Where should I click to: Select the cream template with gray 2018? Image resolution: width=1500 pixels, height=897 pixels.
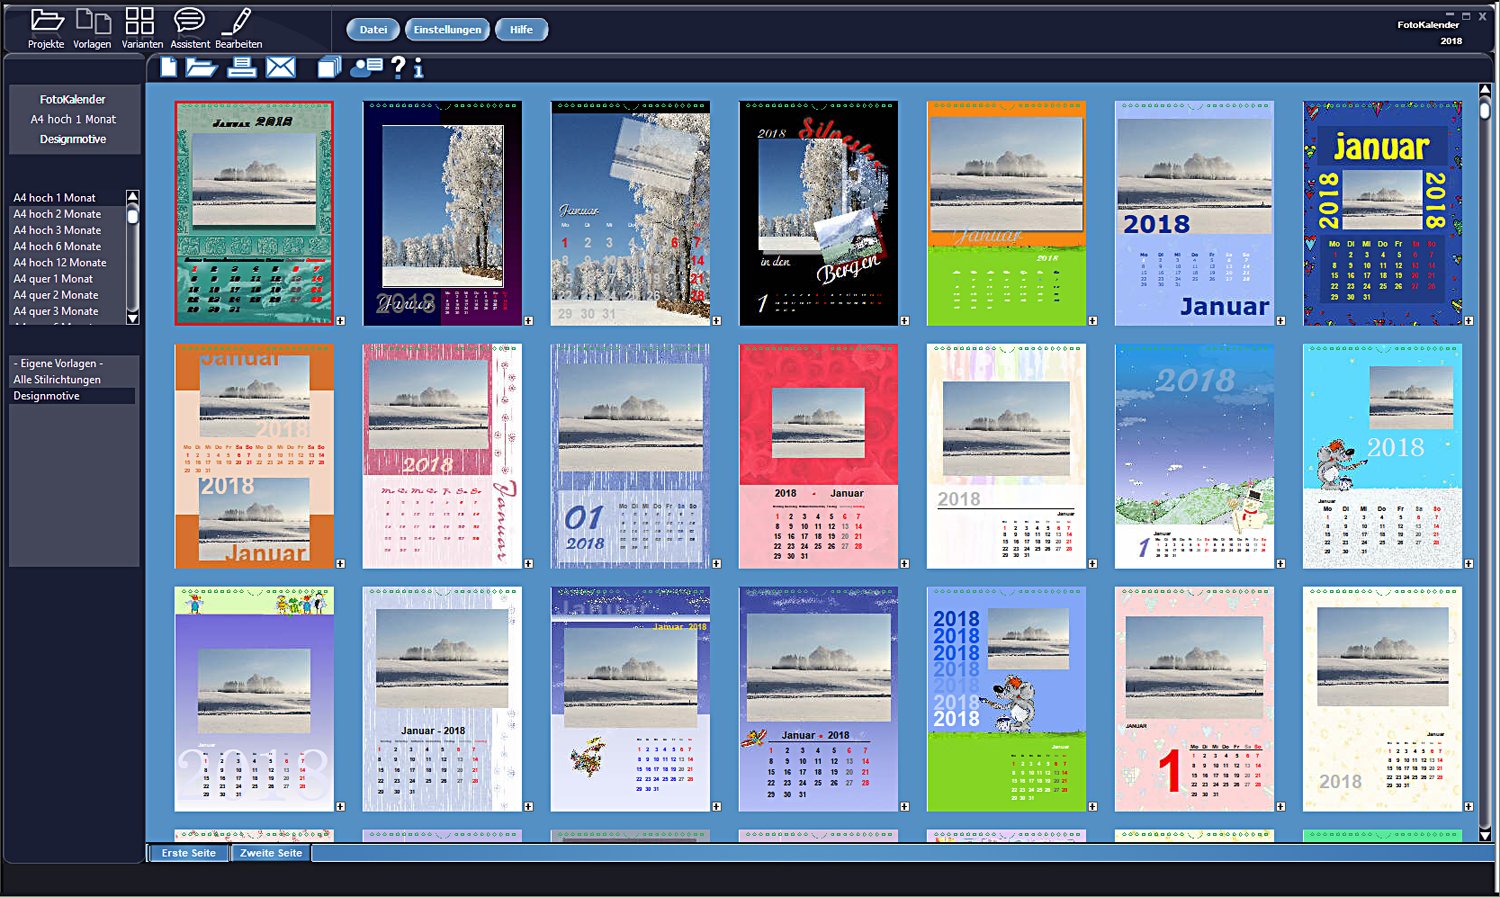coord(1382,699)
